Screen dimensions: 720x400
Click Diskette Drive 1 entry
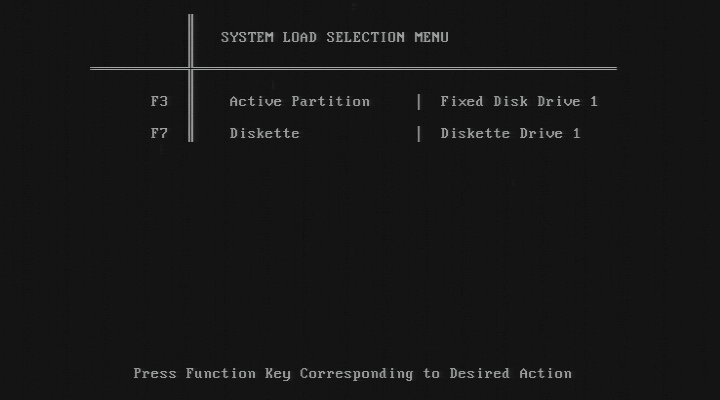tap(510, 133)
